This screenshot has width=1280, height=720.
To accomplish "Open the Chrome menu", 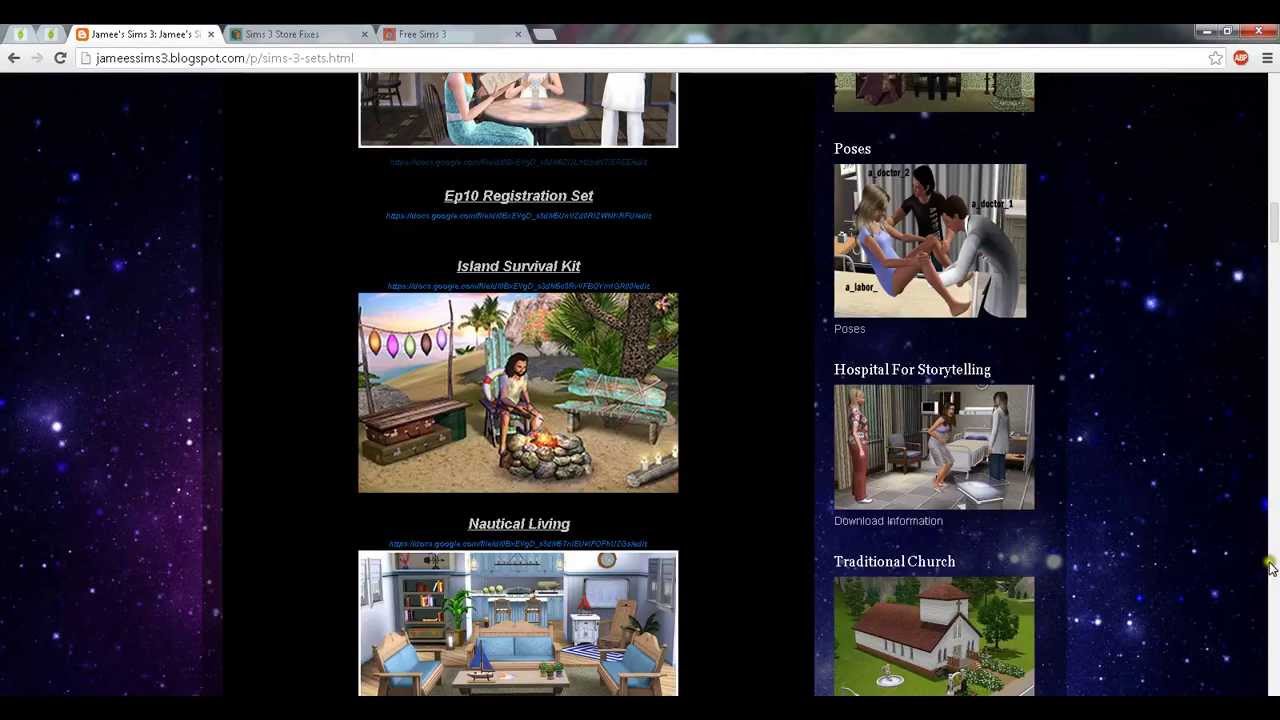I will [1267, 58].
